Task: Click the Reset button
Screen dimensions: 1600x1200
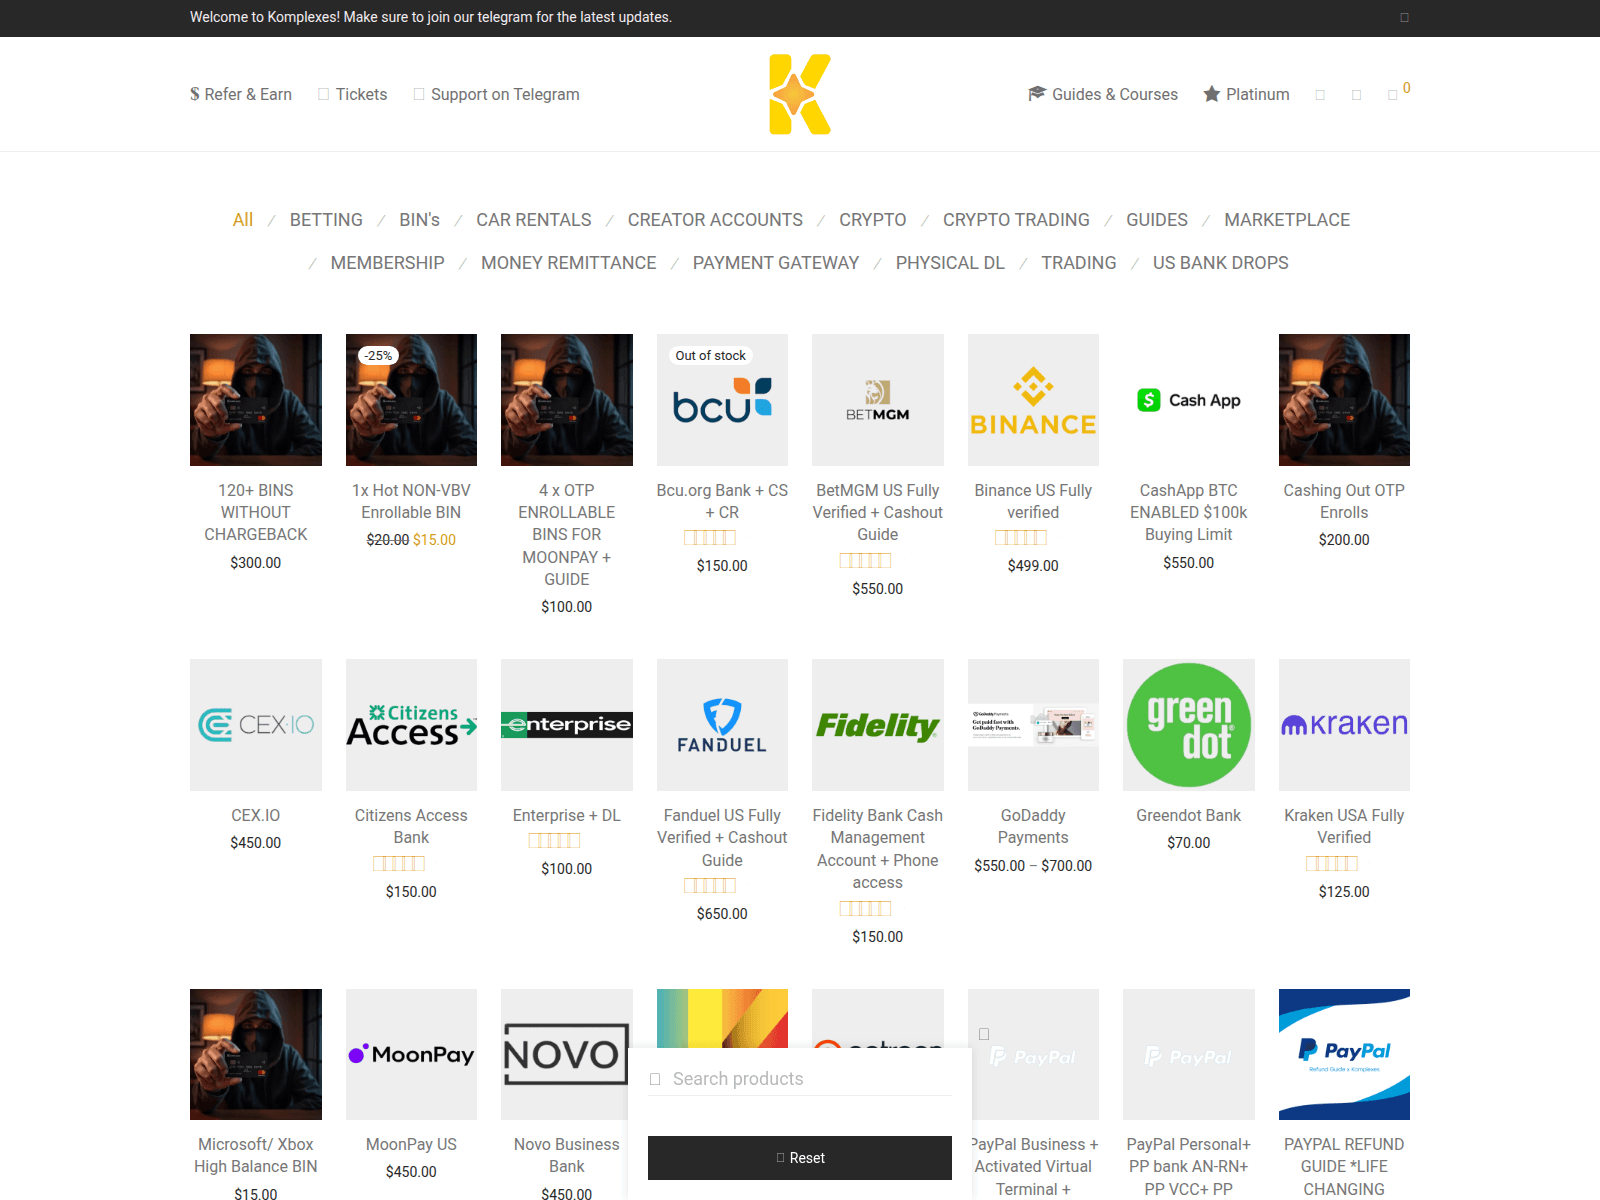Action: coord(800,1158)
